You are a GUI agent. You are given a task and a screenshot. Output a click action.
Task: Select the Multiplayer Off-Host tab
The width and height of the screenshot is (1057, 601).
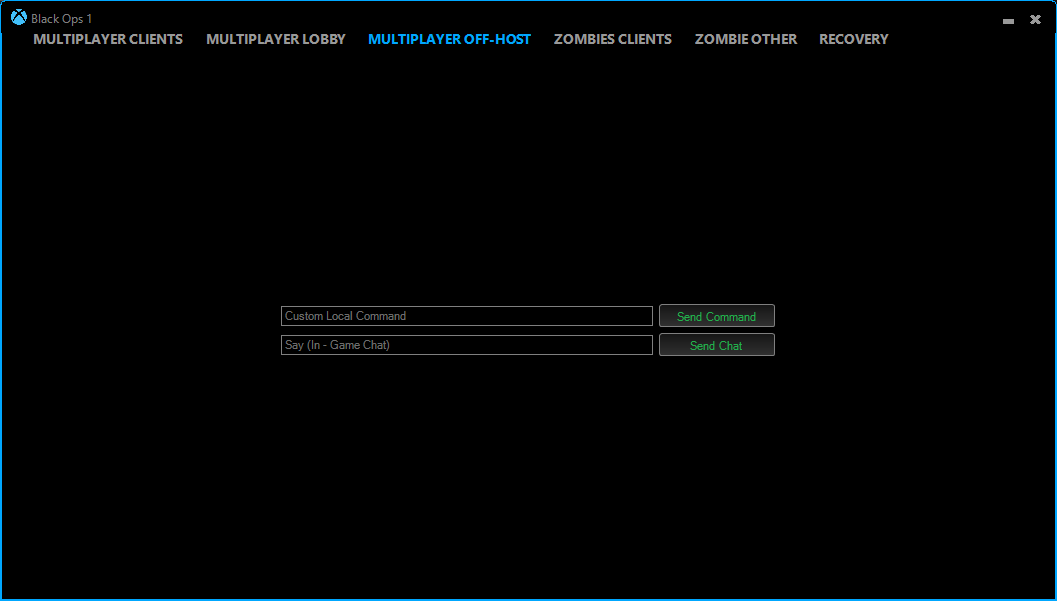click(x=450, y=39)
